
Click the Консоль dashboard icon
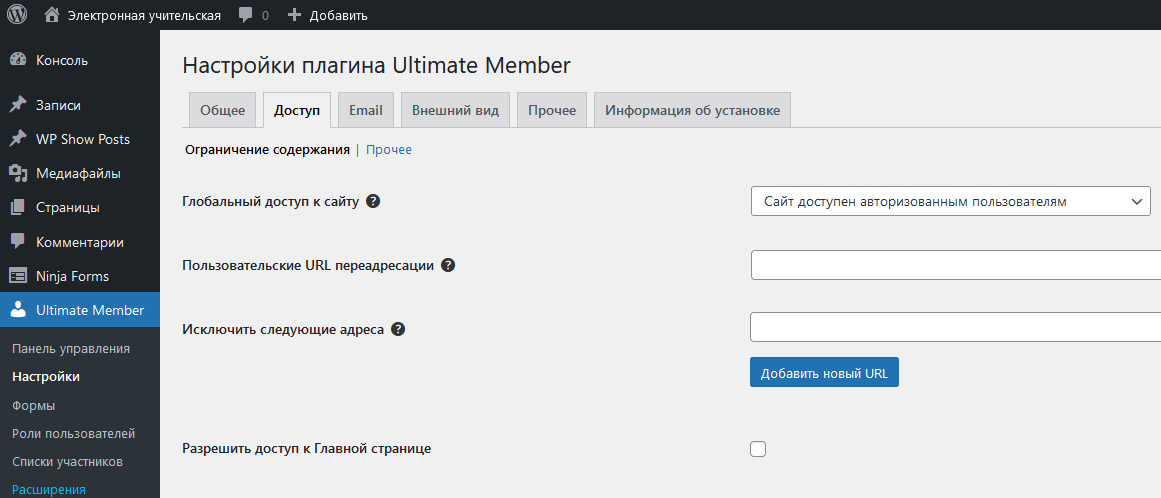(x=19, y=61)
